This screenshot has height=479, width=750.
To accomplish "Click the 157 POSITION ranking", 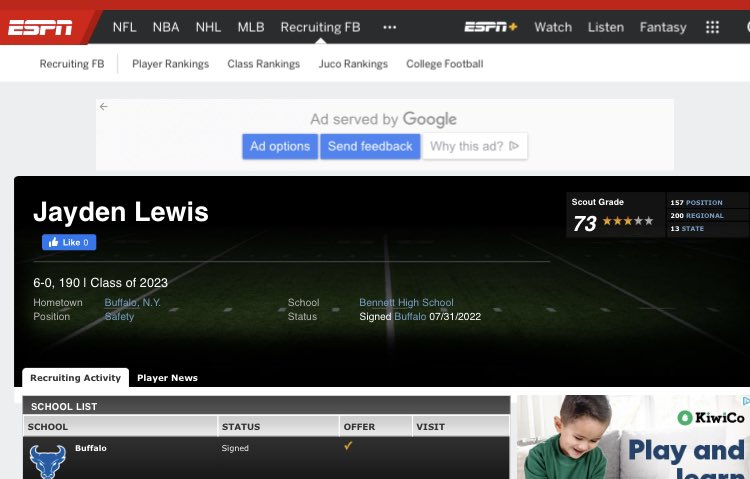I will (696, 202).
